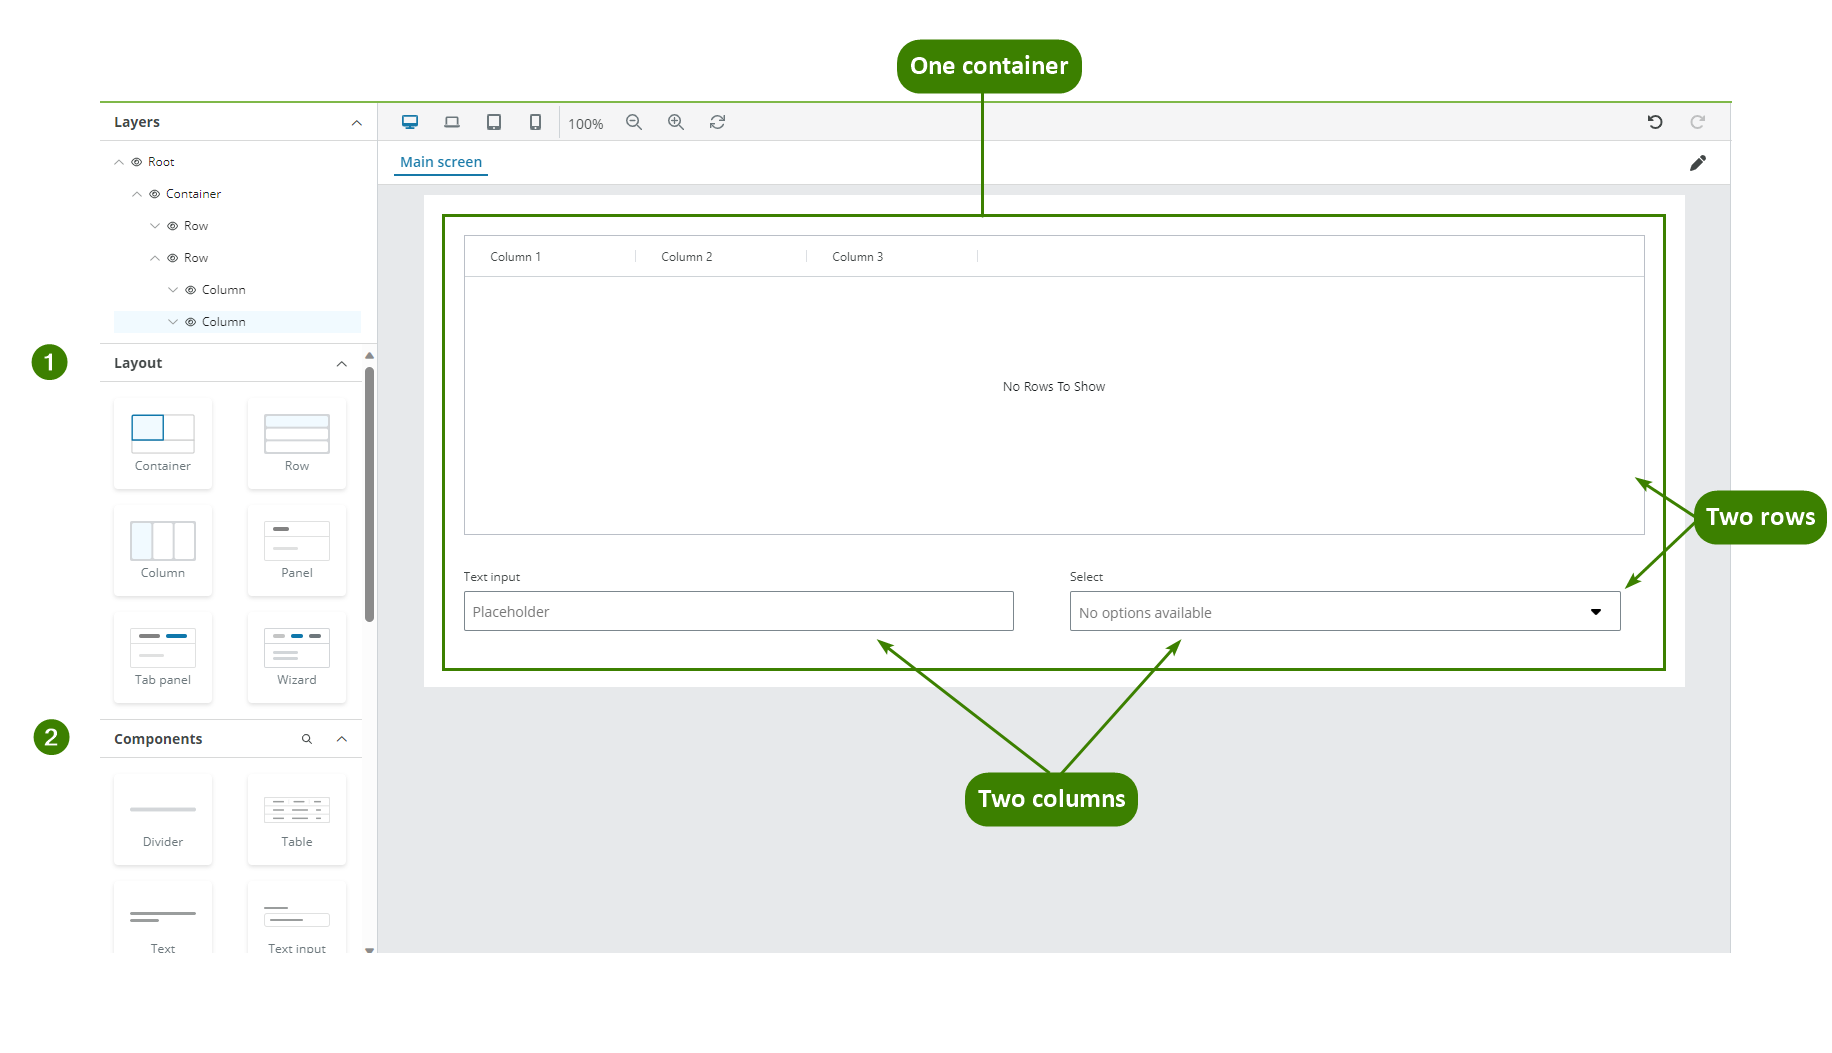Switch preview to mobile phone view
Viewport: 1832px width, 1053px height.
(x=535, y=121)
